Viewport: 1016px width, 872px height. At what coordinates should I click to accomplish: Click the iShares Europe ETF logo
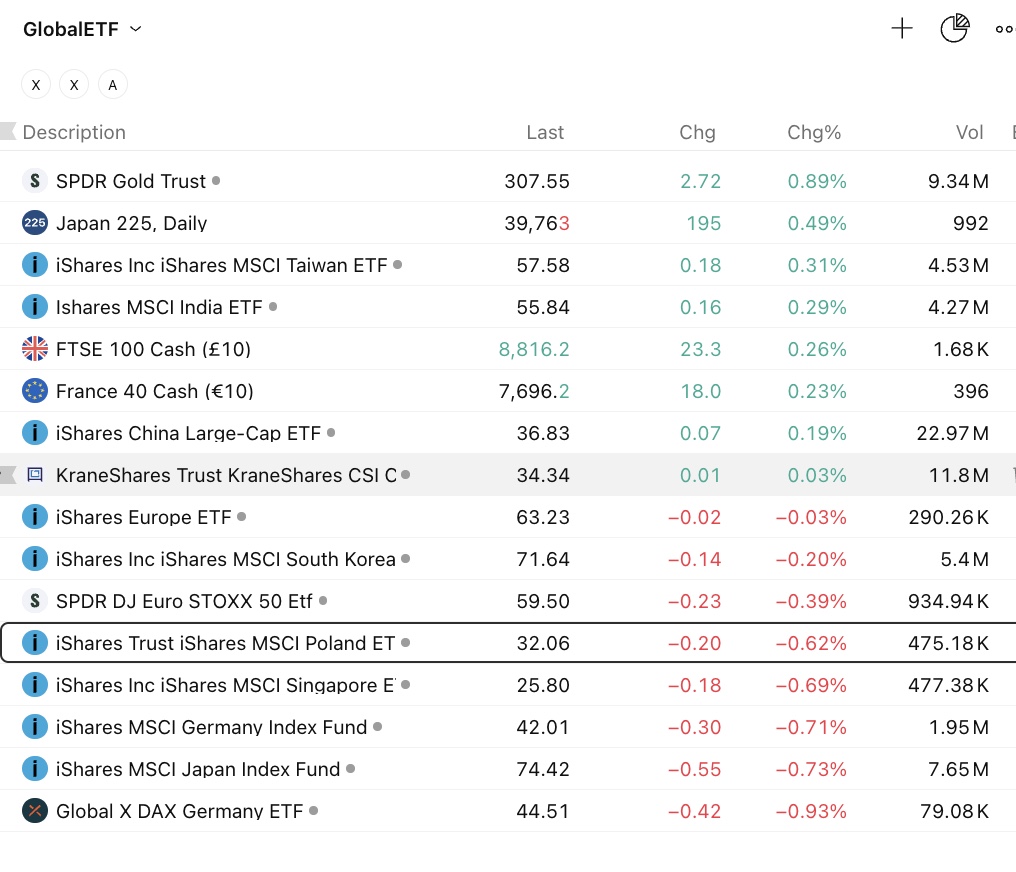[35, 517]
